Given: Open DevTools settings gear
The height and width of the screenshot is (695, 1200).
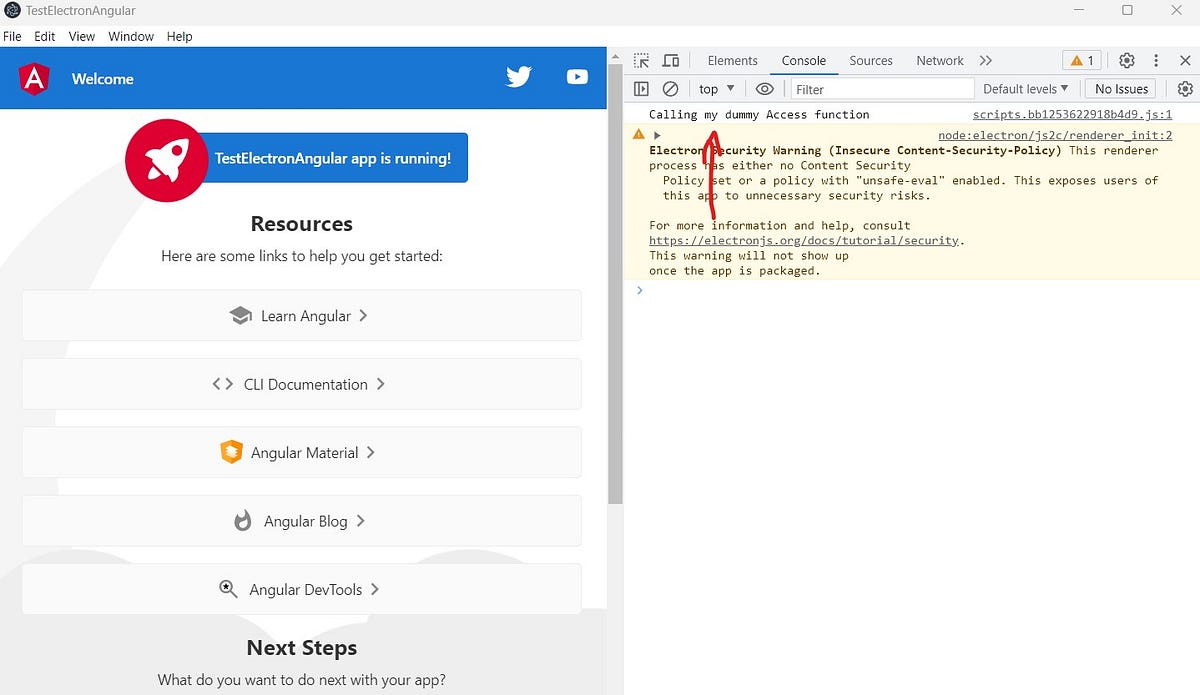Looking at the screenshot, I should point(1127,60).
